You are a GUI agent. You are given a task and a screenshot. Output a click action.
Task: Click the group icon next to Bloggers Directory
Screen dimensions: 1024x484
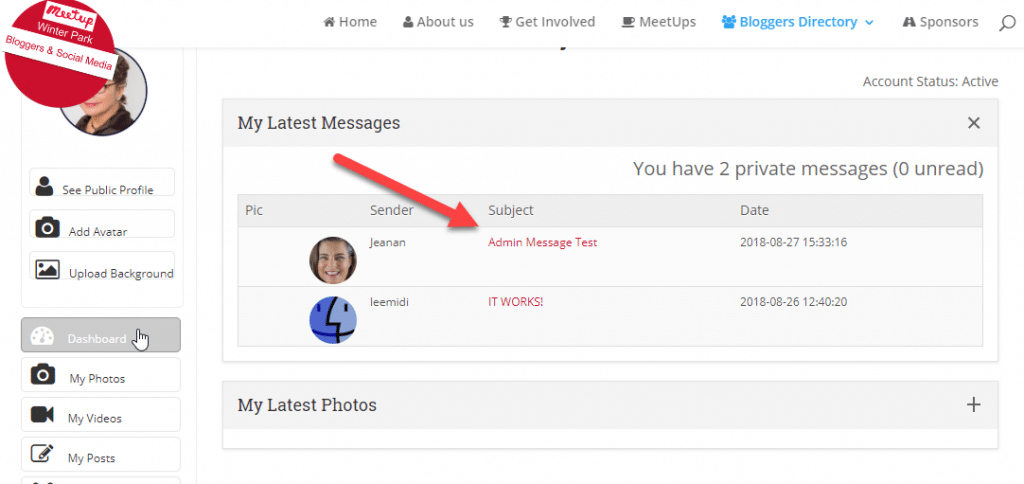pyautogui.click(x=729, y=22)
